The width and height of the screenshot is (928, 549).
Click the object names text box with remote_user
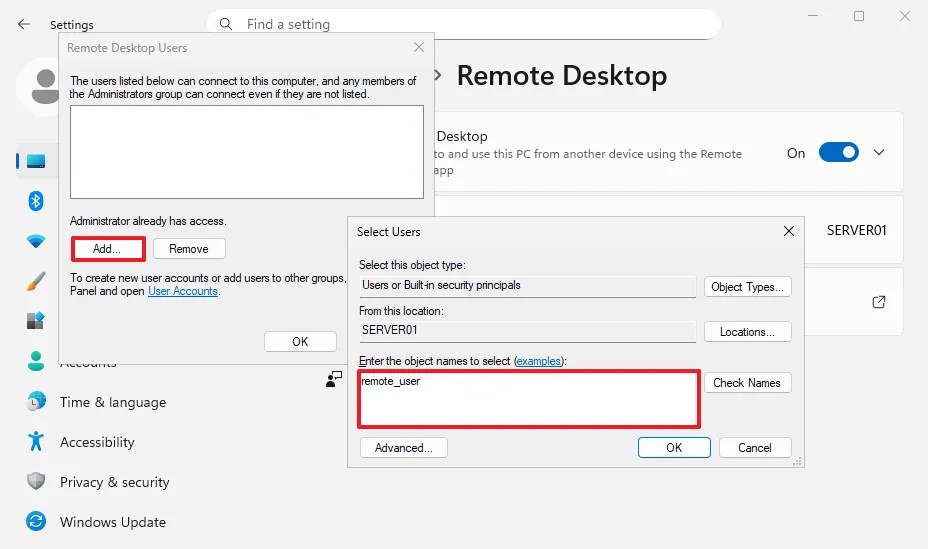tap(529, 399)
